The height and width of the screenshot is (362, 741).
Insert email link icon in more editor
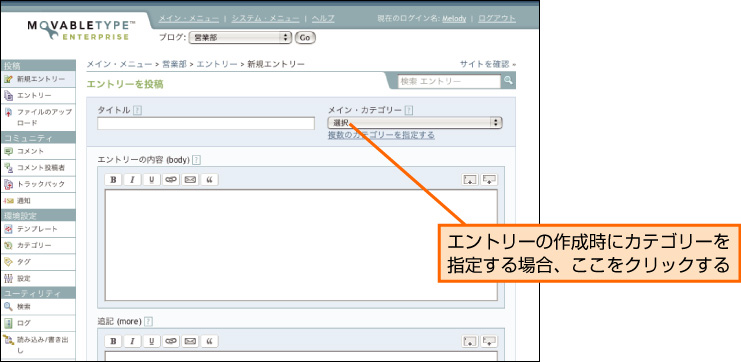tap(190, 341)
